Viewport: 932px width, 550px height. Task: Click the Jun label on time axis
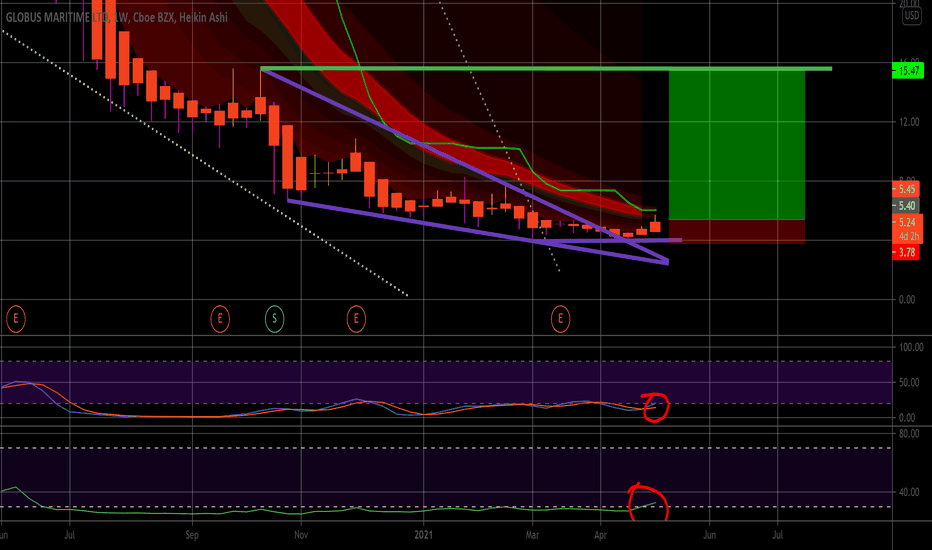pos(709,535)
